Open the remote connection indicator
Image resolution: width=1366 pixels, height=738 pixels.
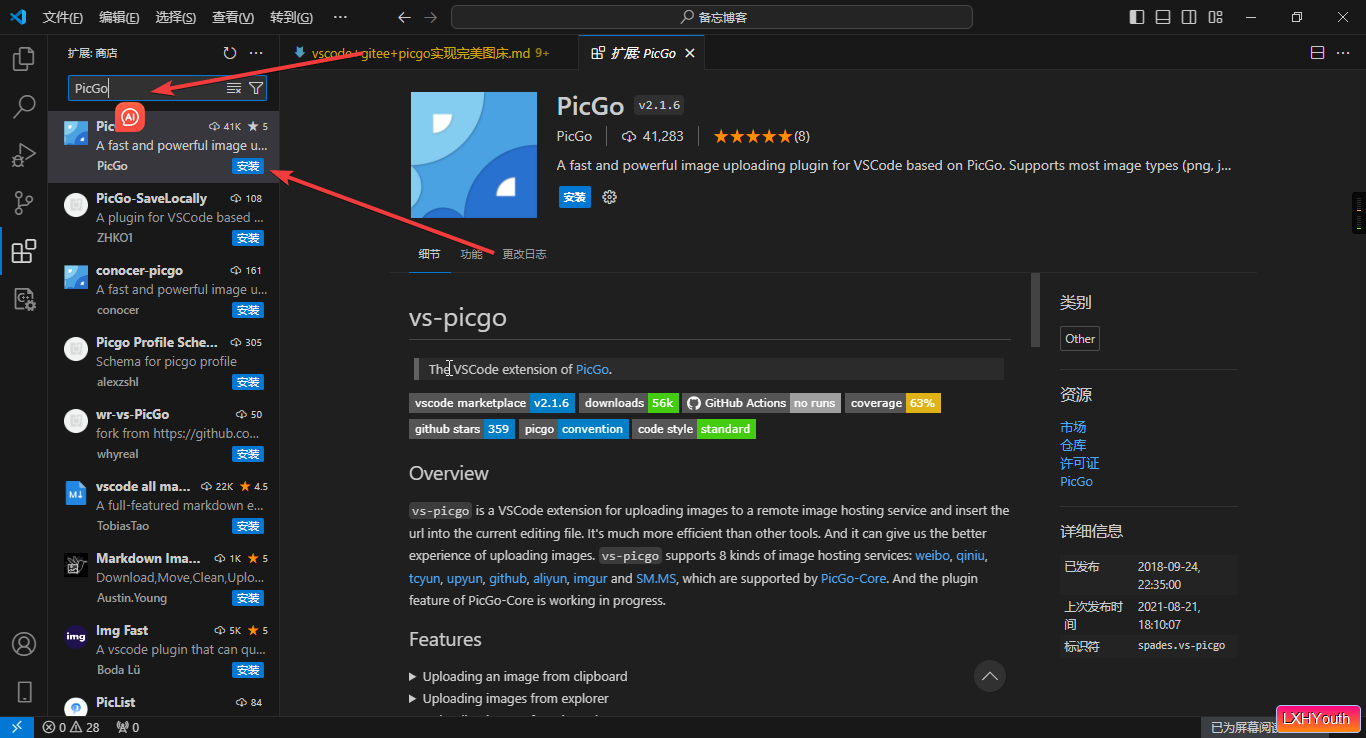15,727
